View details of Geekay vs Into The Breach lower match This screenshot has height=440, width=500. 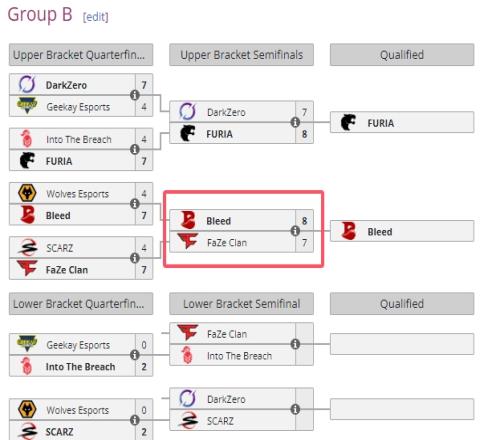135,355
